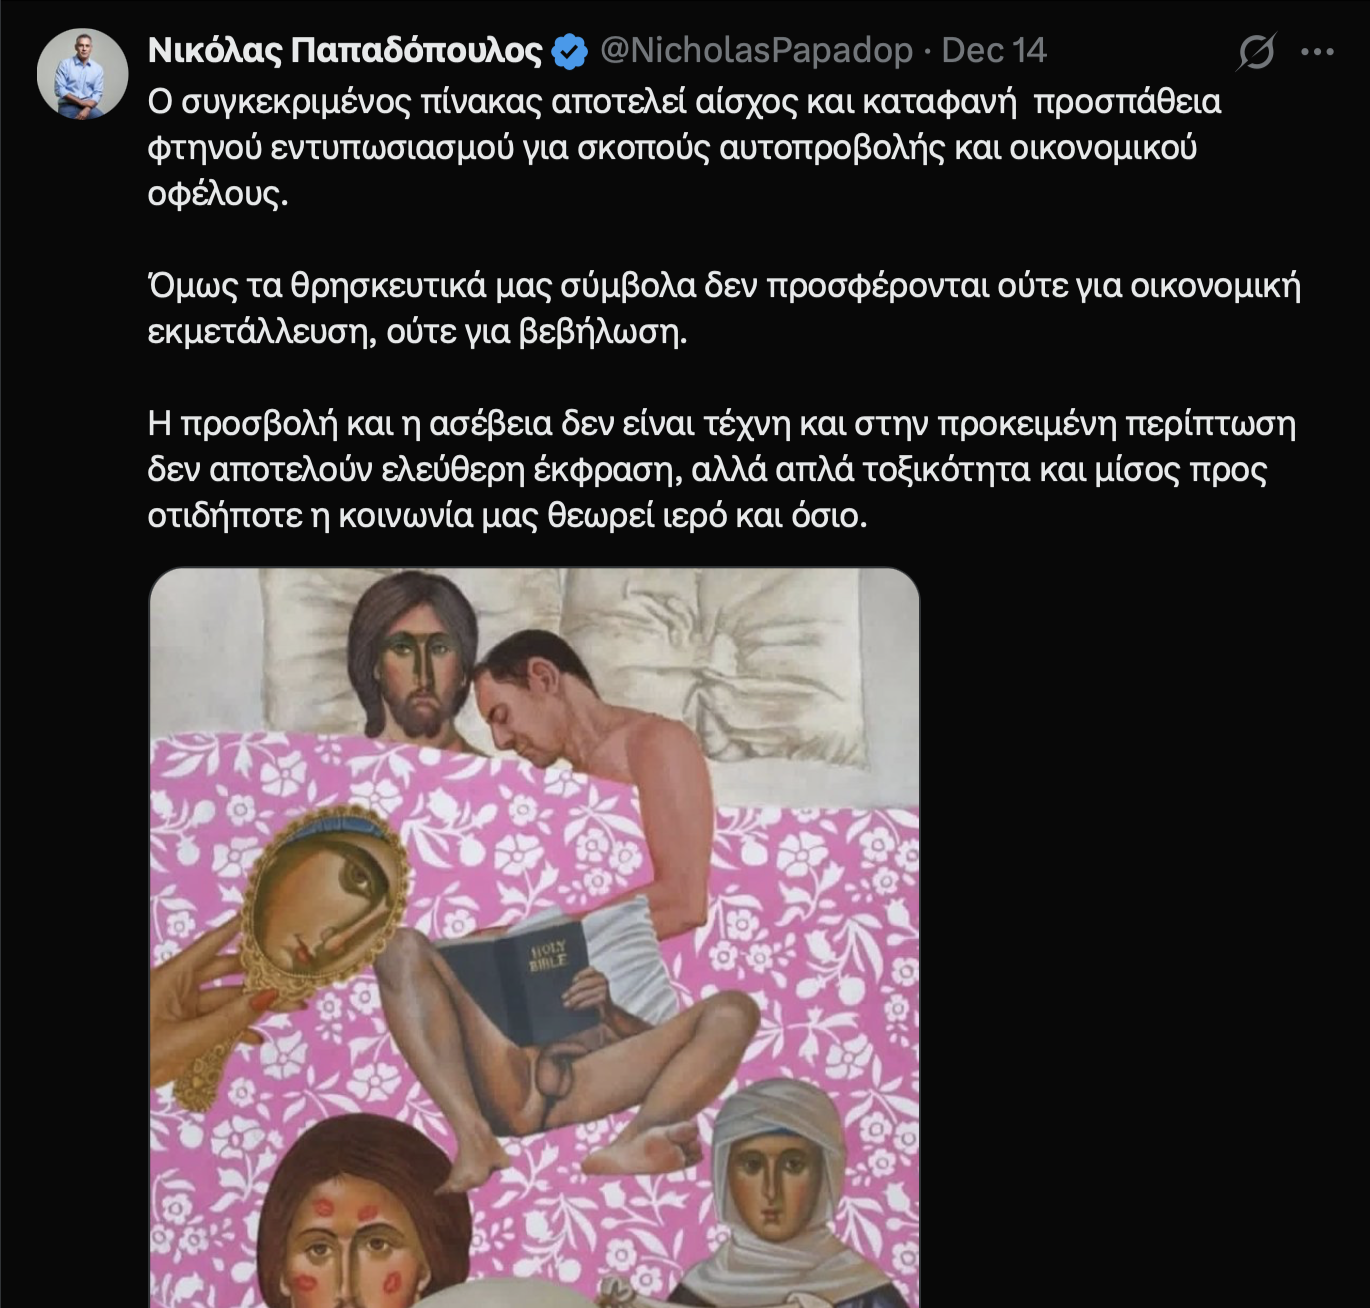
Task: Click the word "οφέλους." in the post
Action: coord(218,193)
